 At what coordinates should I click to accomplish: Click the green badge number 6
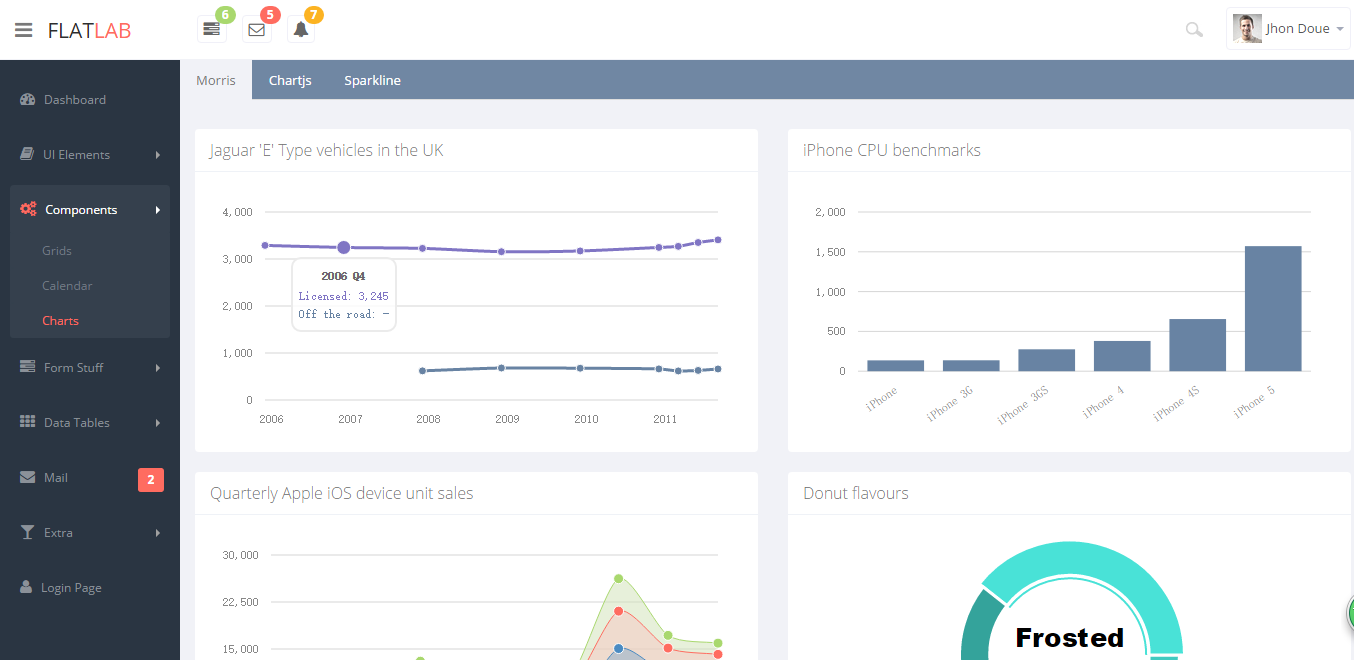[224, 15]
